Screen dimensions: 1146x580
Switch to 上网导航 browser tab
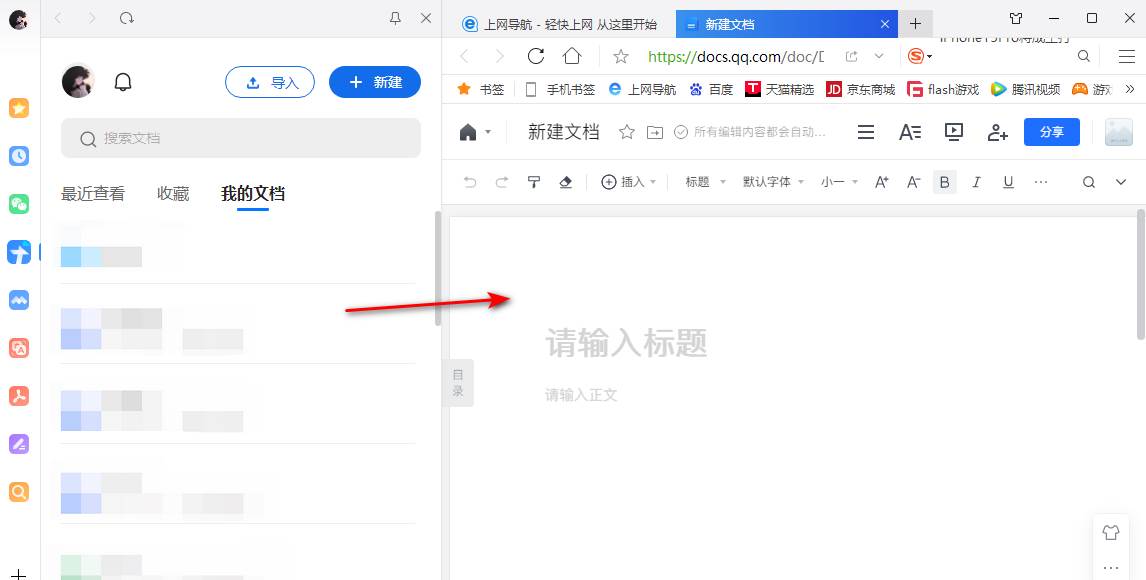pyautogui.click(x=559, y=24)
